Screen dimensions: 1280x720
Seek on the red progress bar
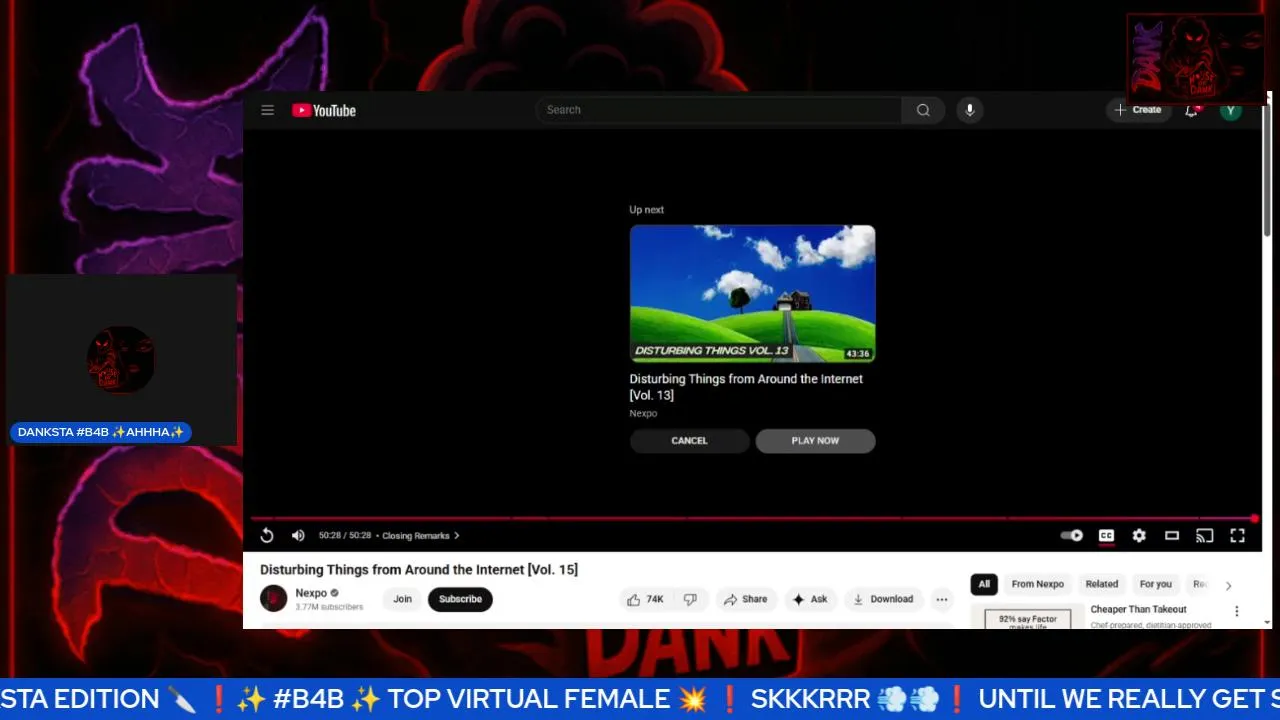[x=752, y=518]
